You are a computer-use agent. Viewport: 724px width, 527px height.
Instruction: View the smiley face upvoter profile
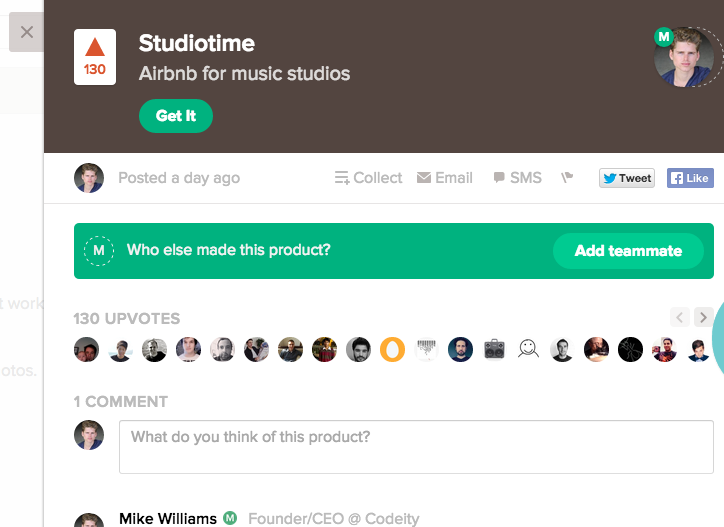[x=528, y=349]
